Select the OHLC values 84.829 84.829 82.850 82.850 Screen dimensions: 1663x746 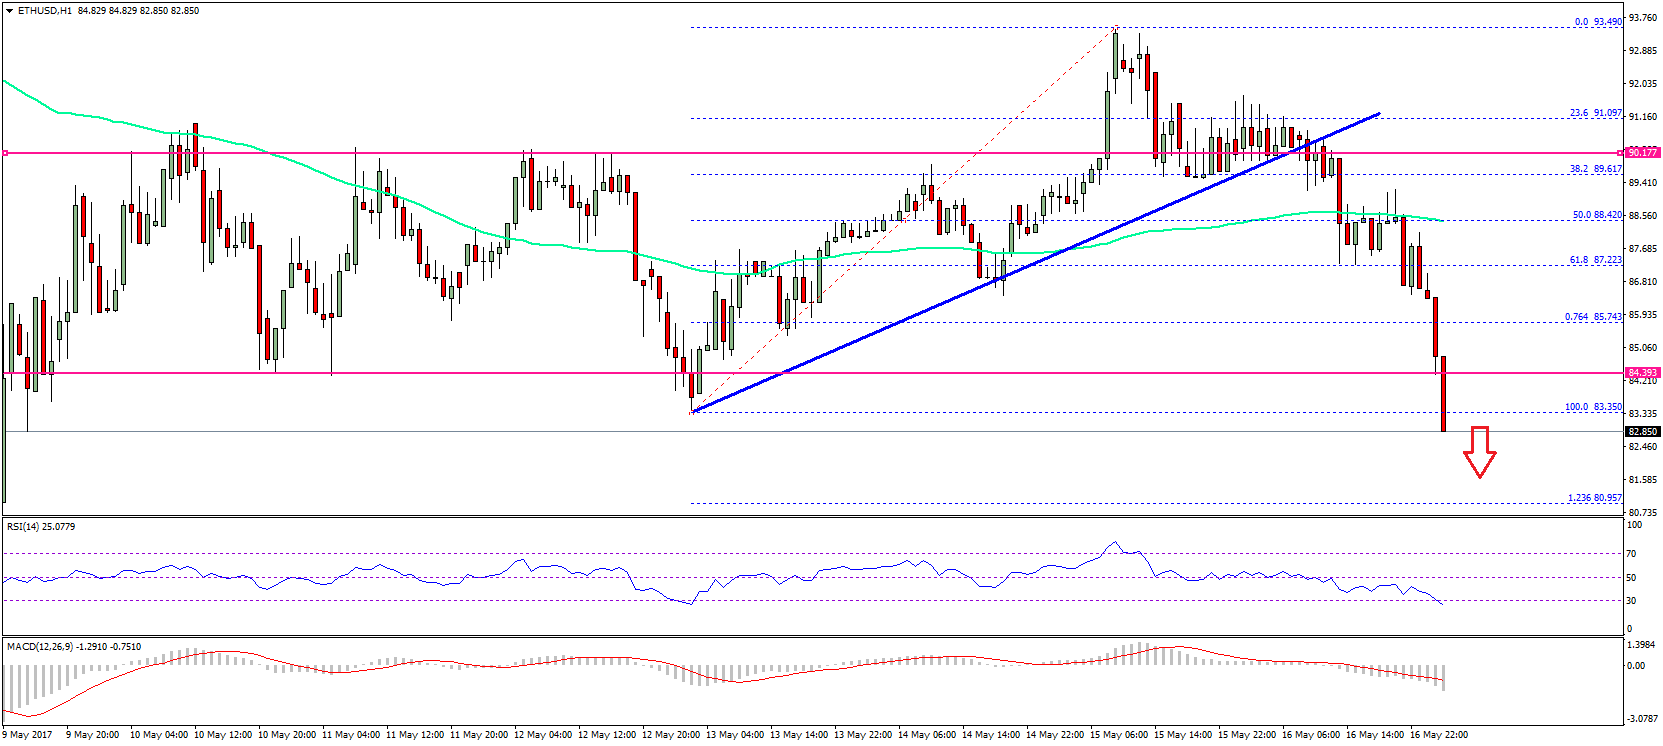click(138, 11)
